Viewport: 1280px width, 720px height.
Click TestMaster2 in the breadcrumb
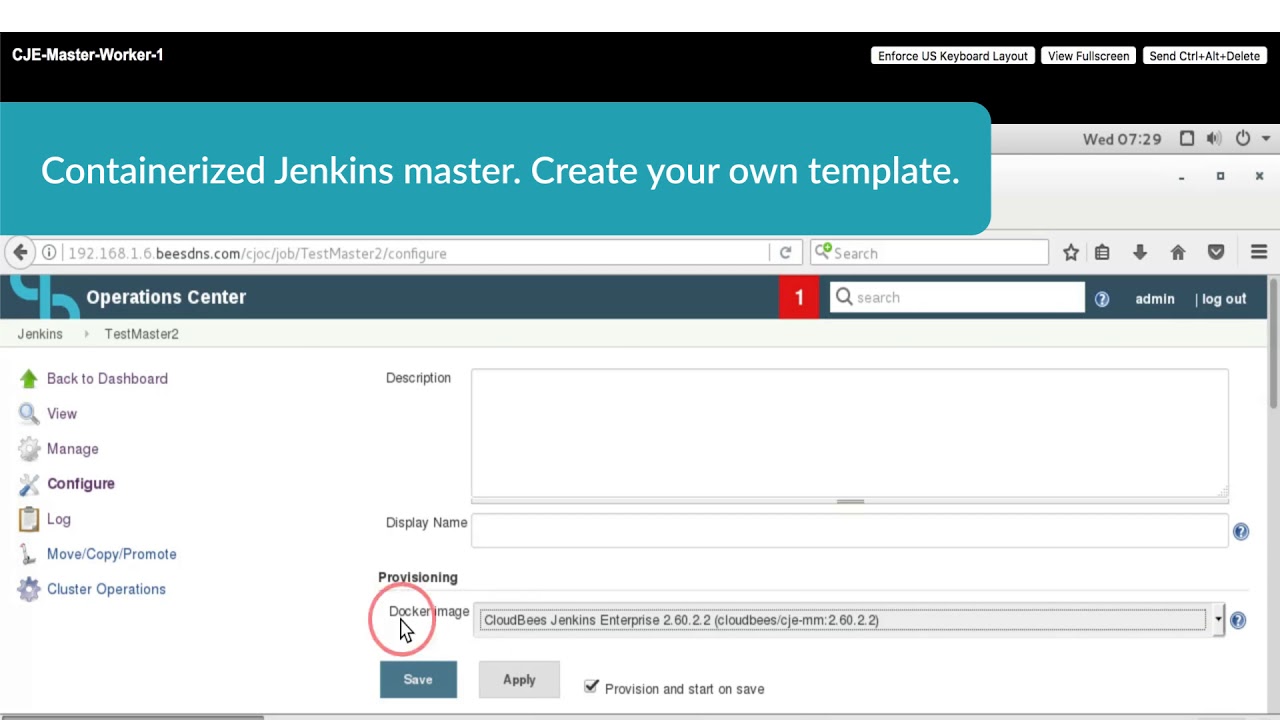click(x=142, y=334)
